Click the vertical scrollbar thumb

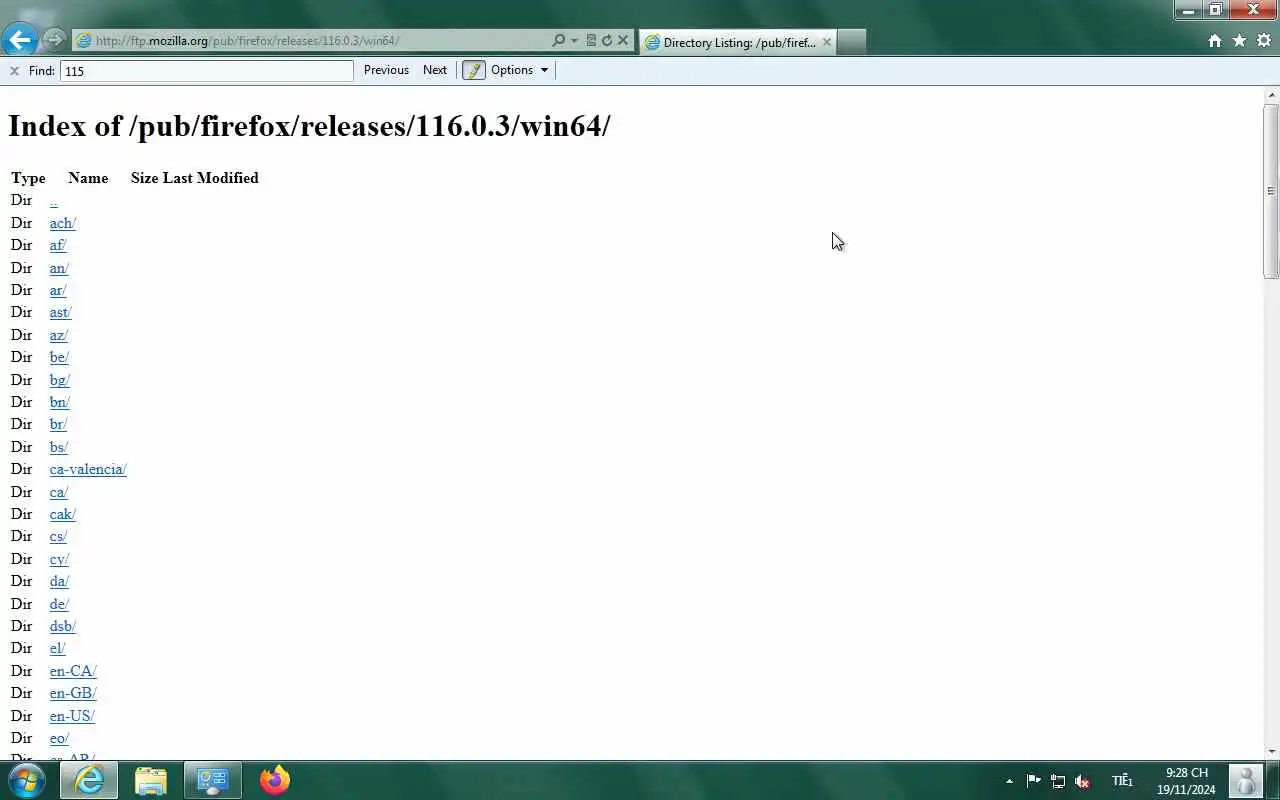coord(1271,190)
